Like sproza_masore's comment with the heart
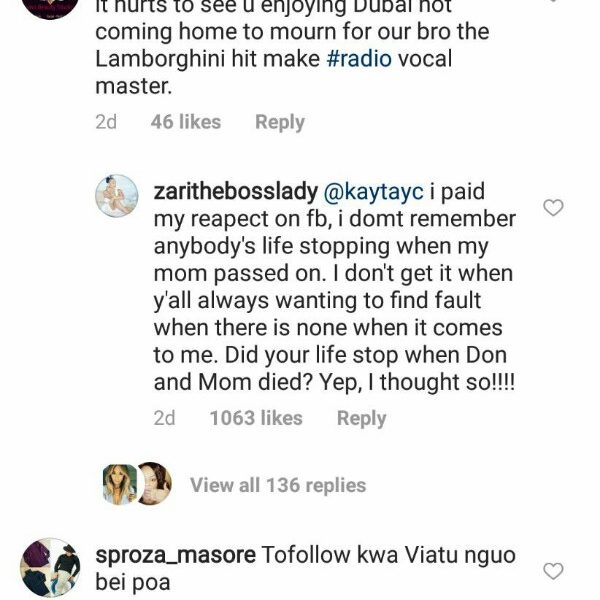 pos(553,570)
